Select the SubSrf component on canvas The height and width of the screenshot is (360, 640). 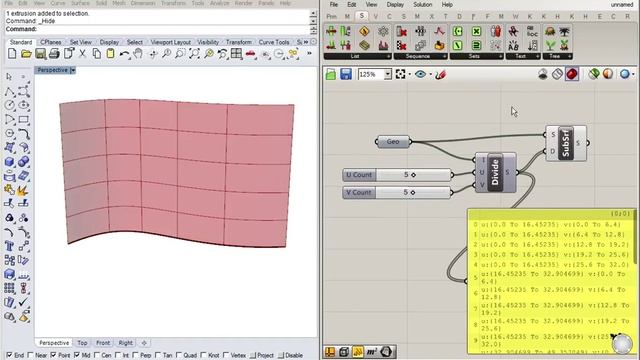click(566, 143)
